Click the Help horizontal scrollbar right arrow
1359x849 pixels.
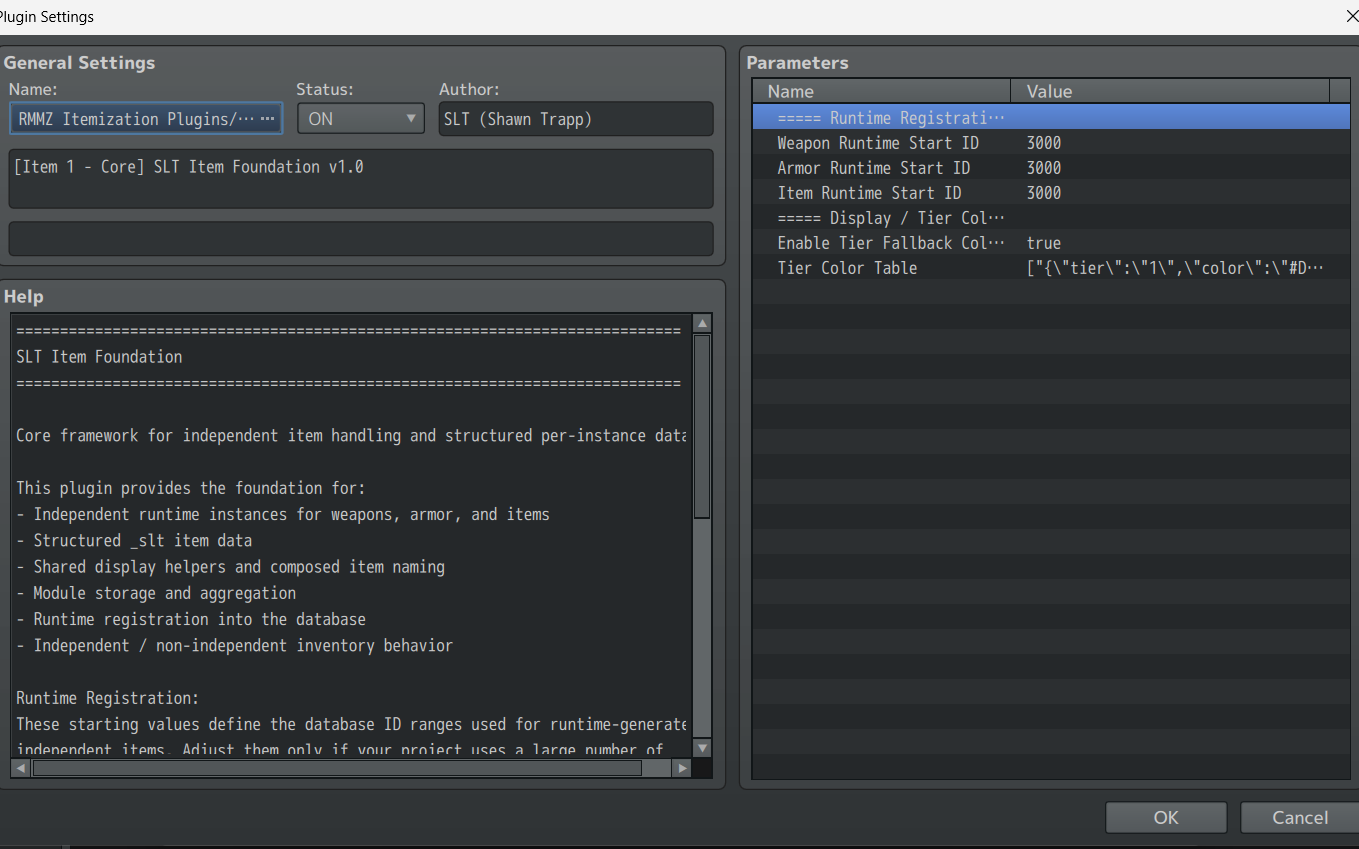click(x=681, y=768)
